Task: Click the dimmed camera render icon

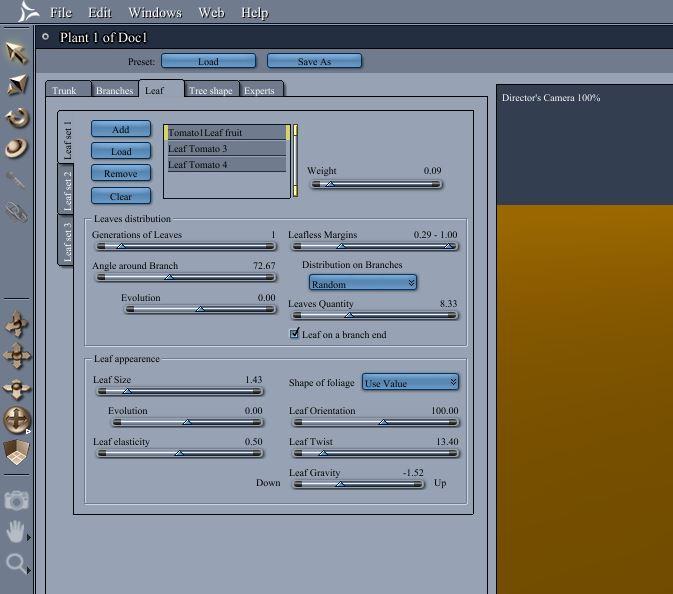Action: 16,500
